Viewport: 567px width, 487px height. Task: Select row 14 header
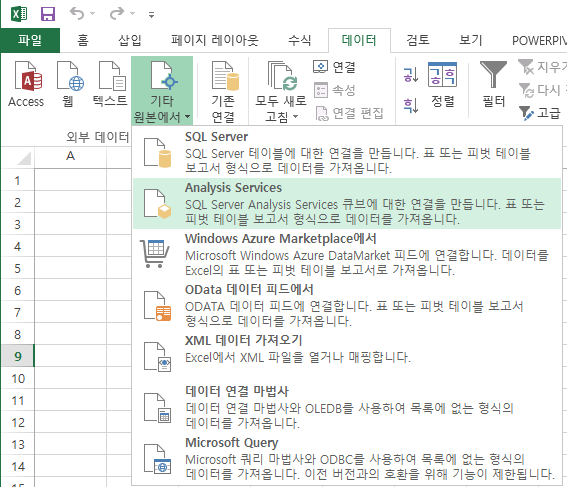tap(17, 466)
